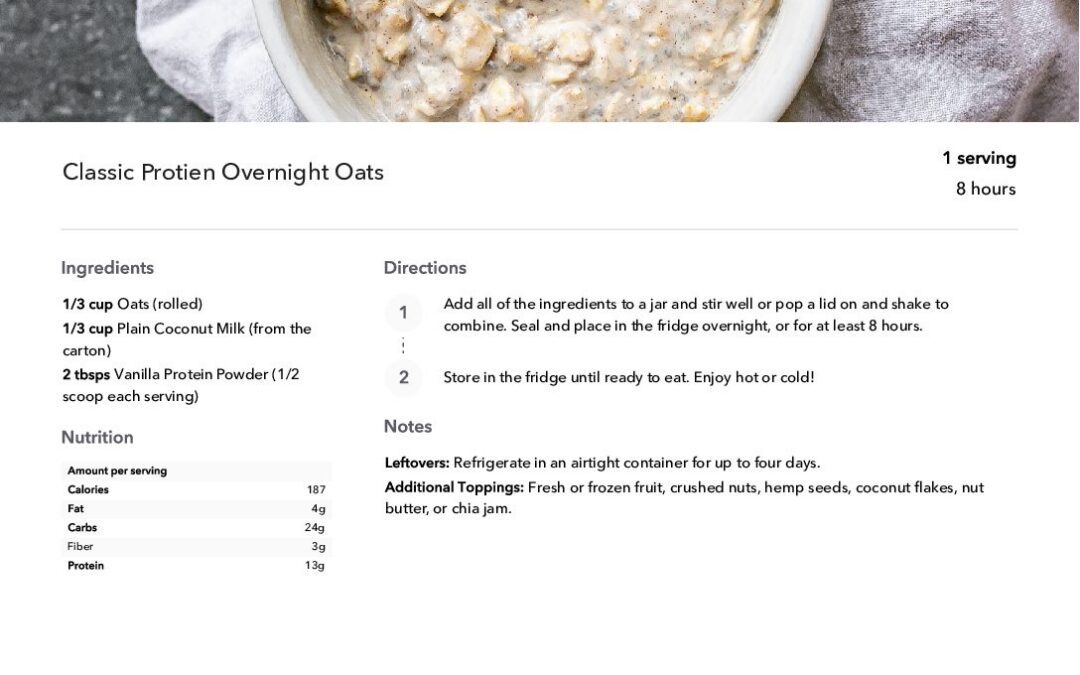Select the Vanilla Protein Powder ingredient
1080x675 pixels.
pyautogui.click(x=180, y=385)
